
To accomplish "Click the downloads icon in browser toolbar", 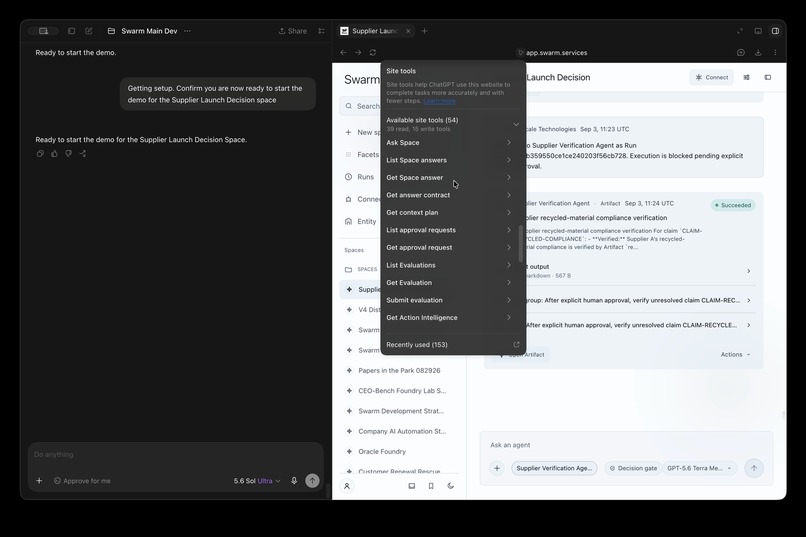I will [x=758, y=52].
